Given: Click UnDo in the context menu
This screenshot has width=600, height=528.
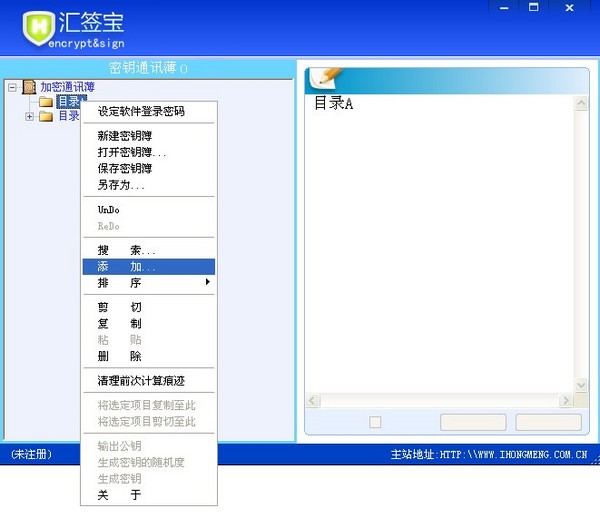Looking at the screenshot, I should [x=149, y=210].
